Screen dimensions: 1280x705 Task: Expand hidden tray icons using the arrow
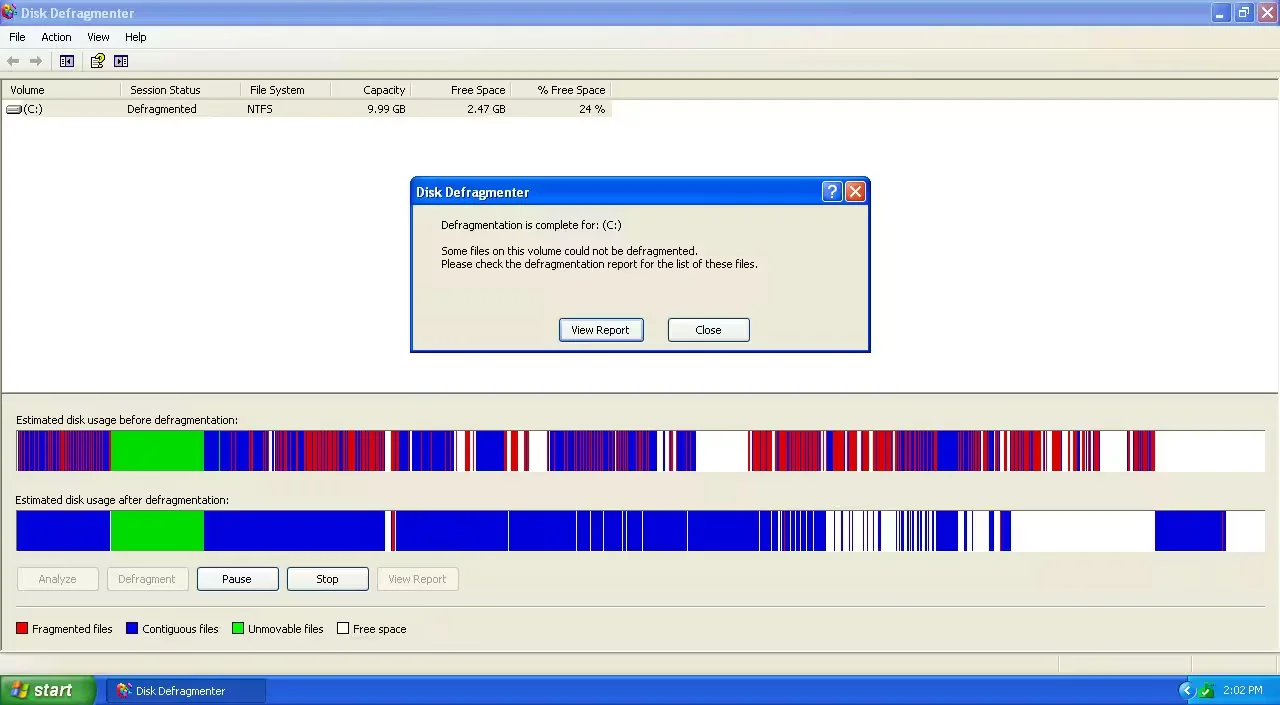pos(1187,691)
